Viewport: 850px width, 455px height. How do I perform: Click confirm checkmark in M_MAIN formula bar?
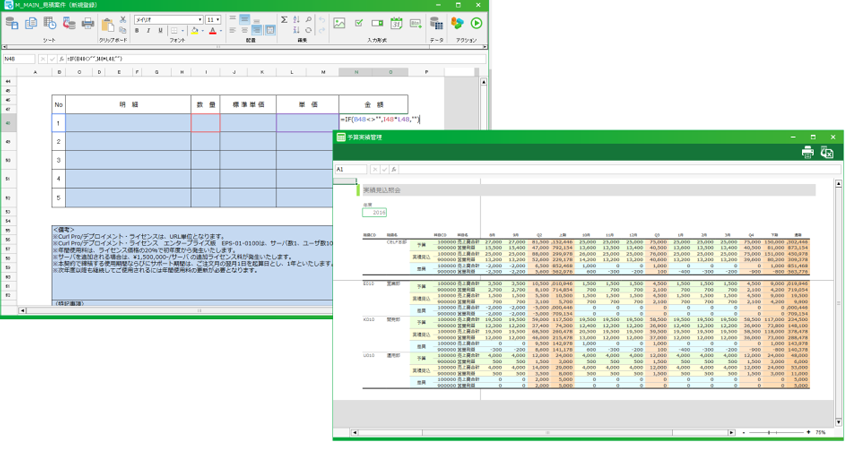click(x=53, y=59)
